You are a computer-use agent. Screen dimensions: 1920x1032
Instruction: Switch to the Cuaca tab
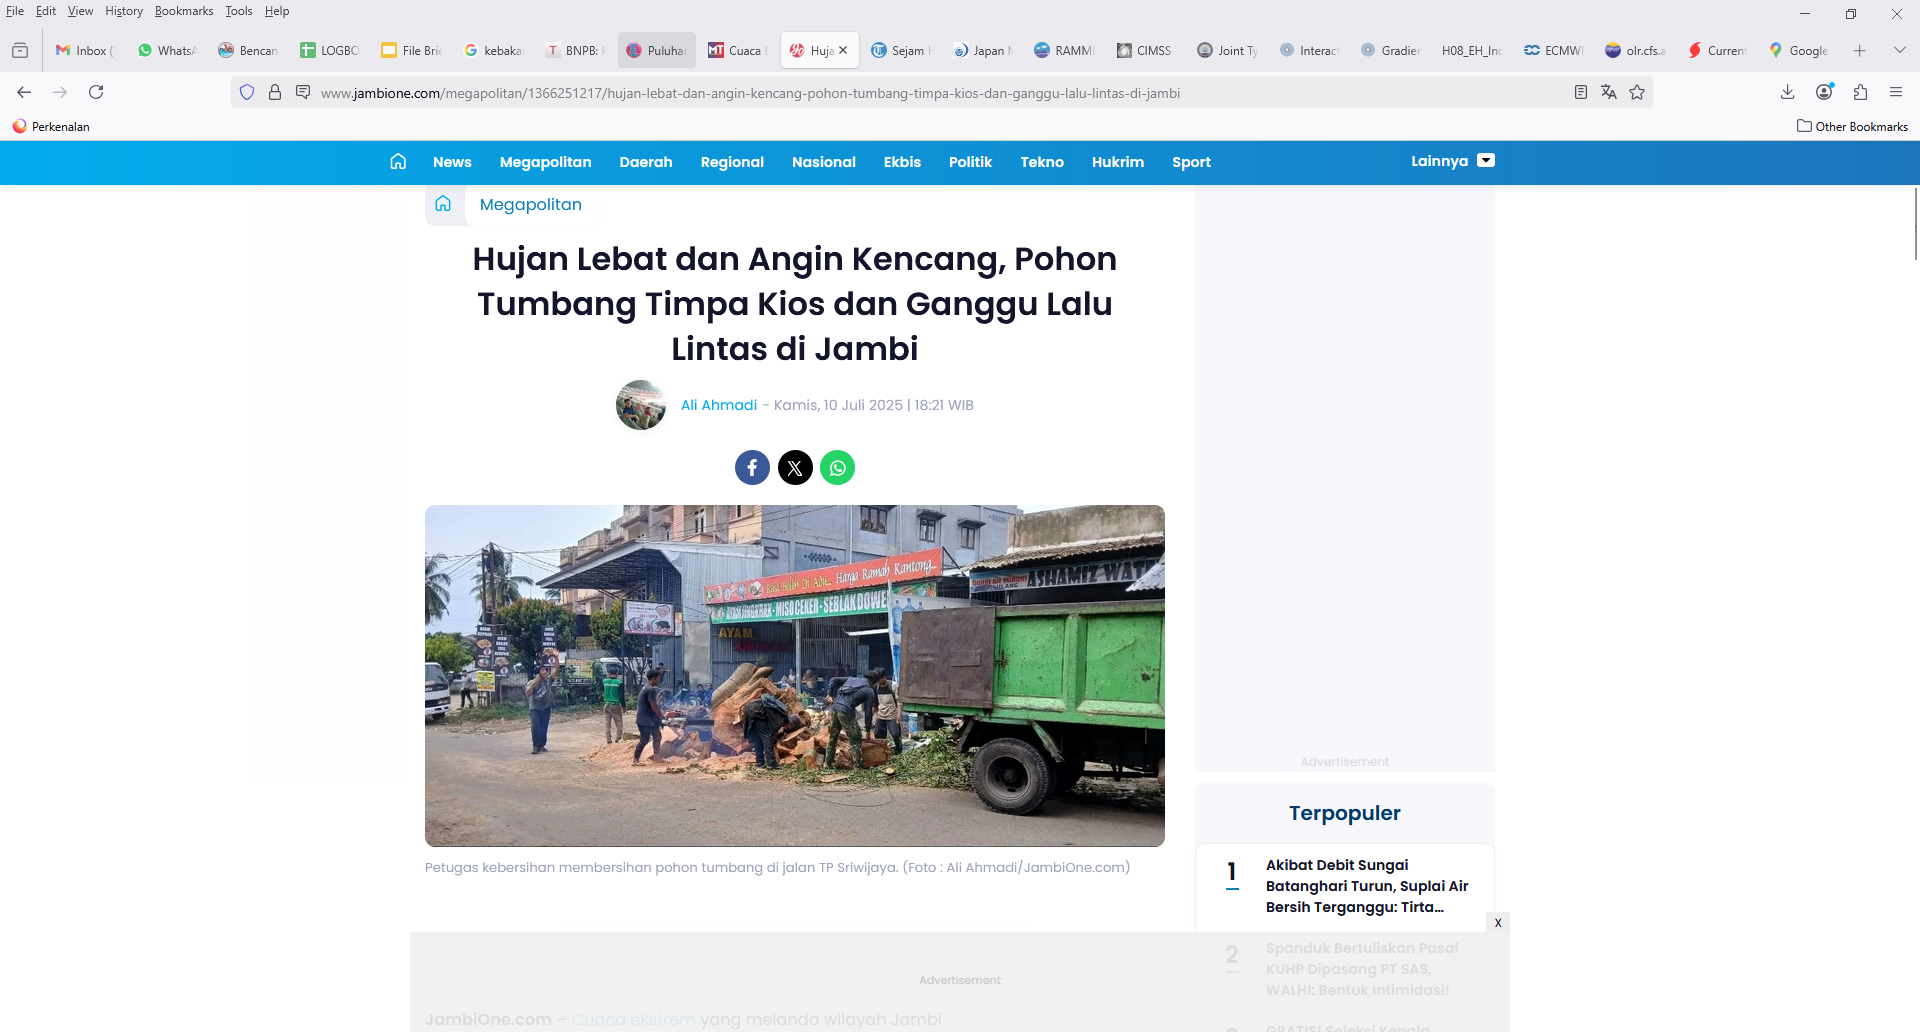[x=738, y=50]
